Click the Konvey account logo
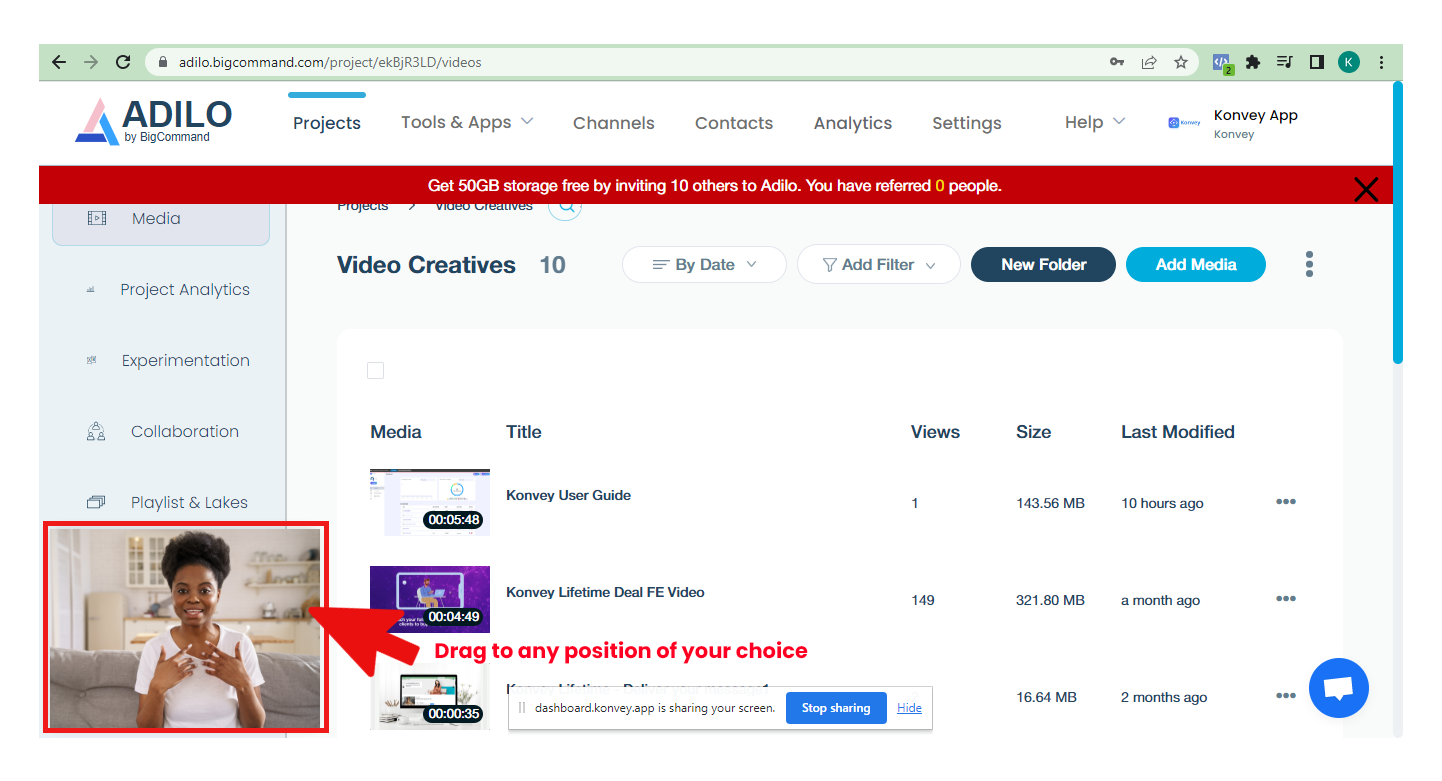Image resolution: width=1442 pixels, height=781 pixels. click(1184, 123)
